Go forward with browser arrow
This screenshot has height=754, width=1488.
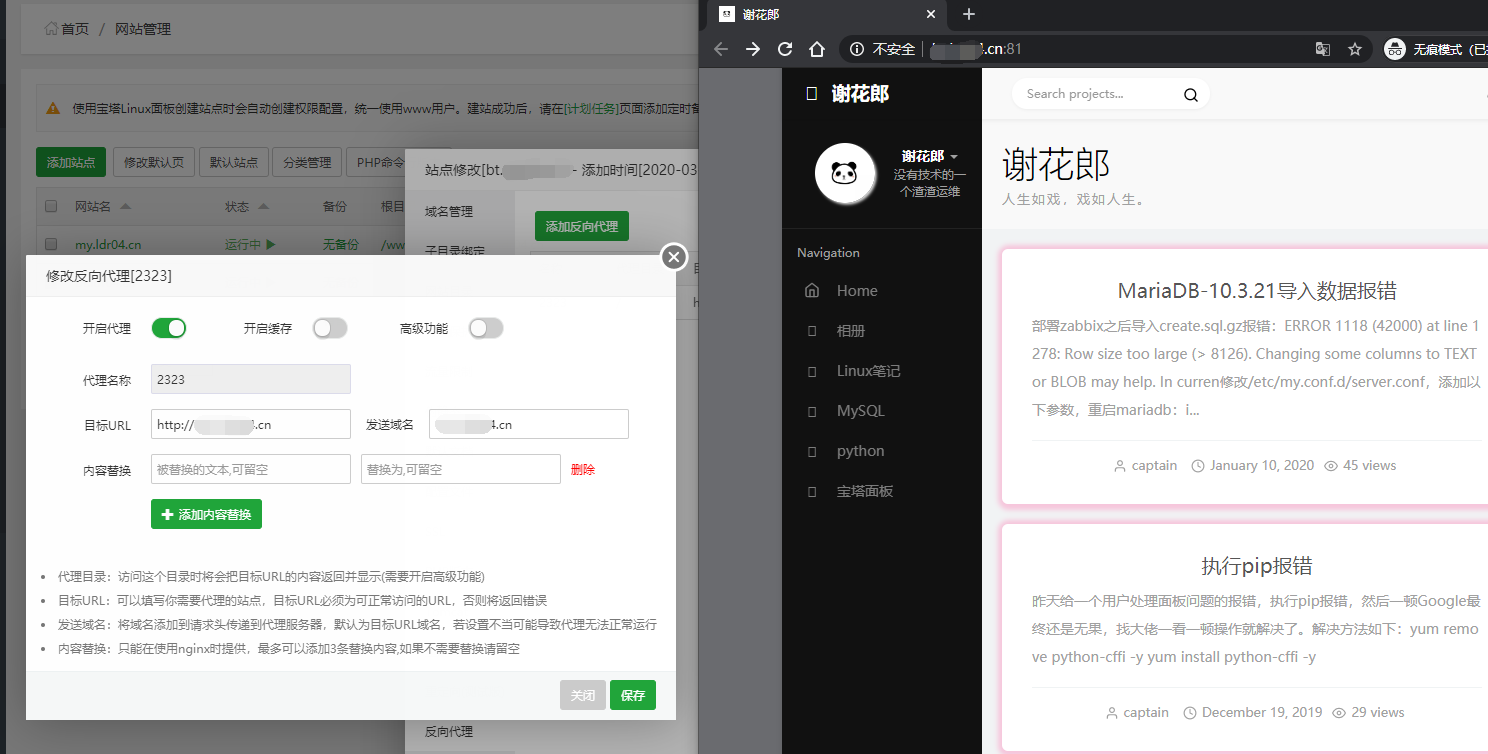[753, 49]
